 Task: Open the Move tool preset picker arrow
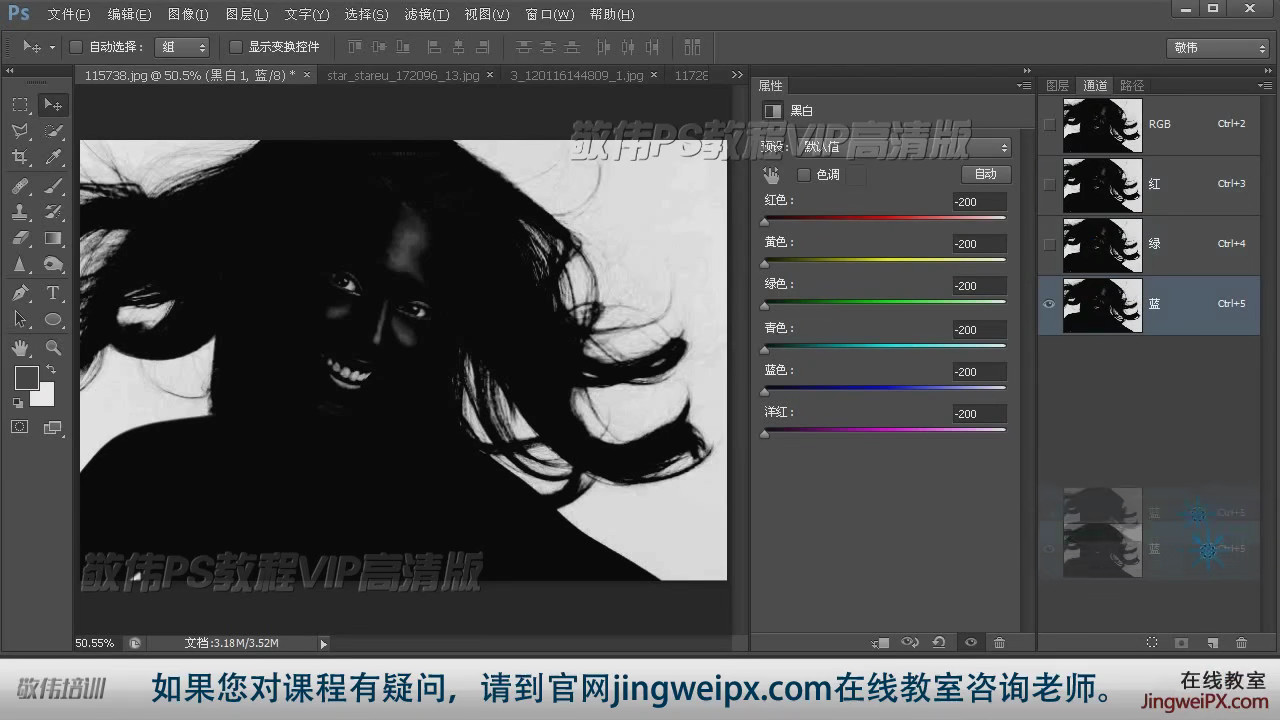pos(51,48)
